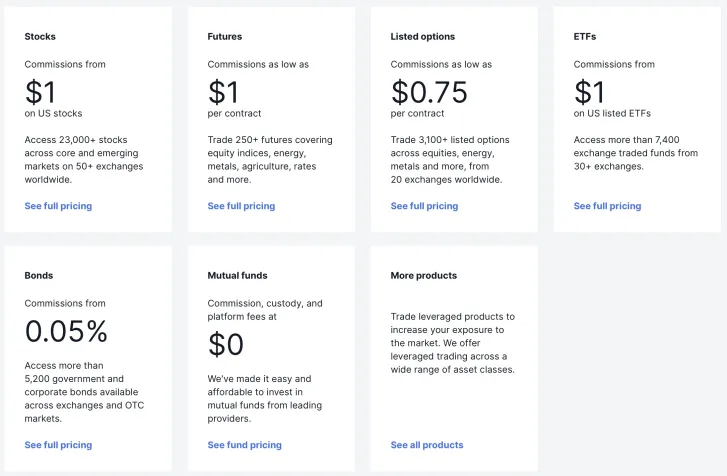Click the leveraged products description text

(x=453, y=343)
